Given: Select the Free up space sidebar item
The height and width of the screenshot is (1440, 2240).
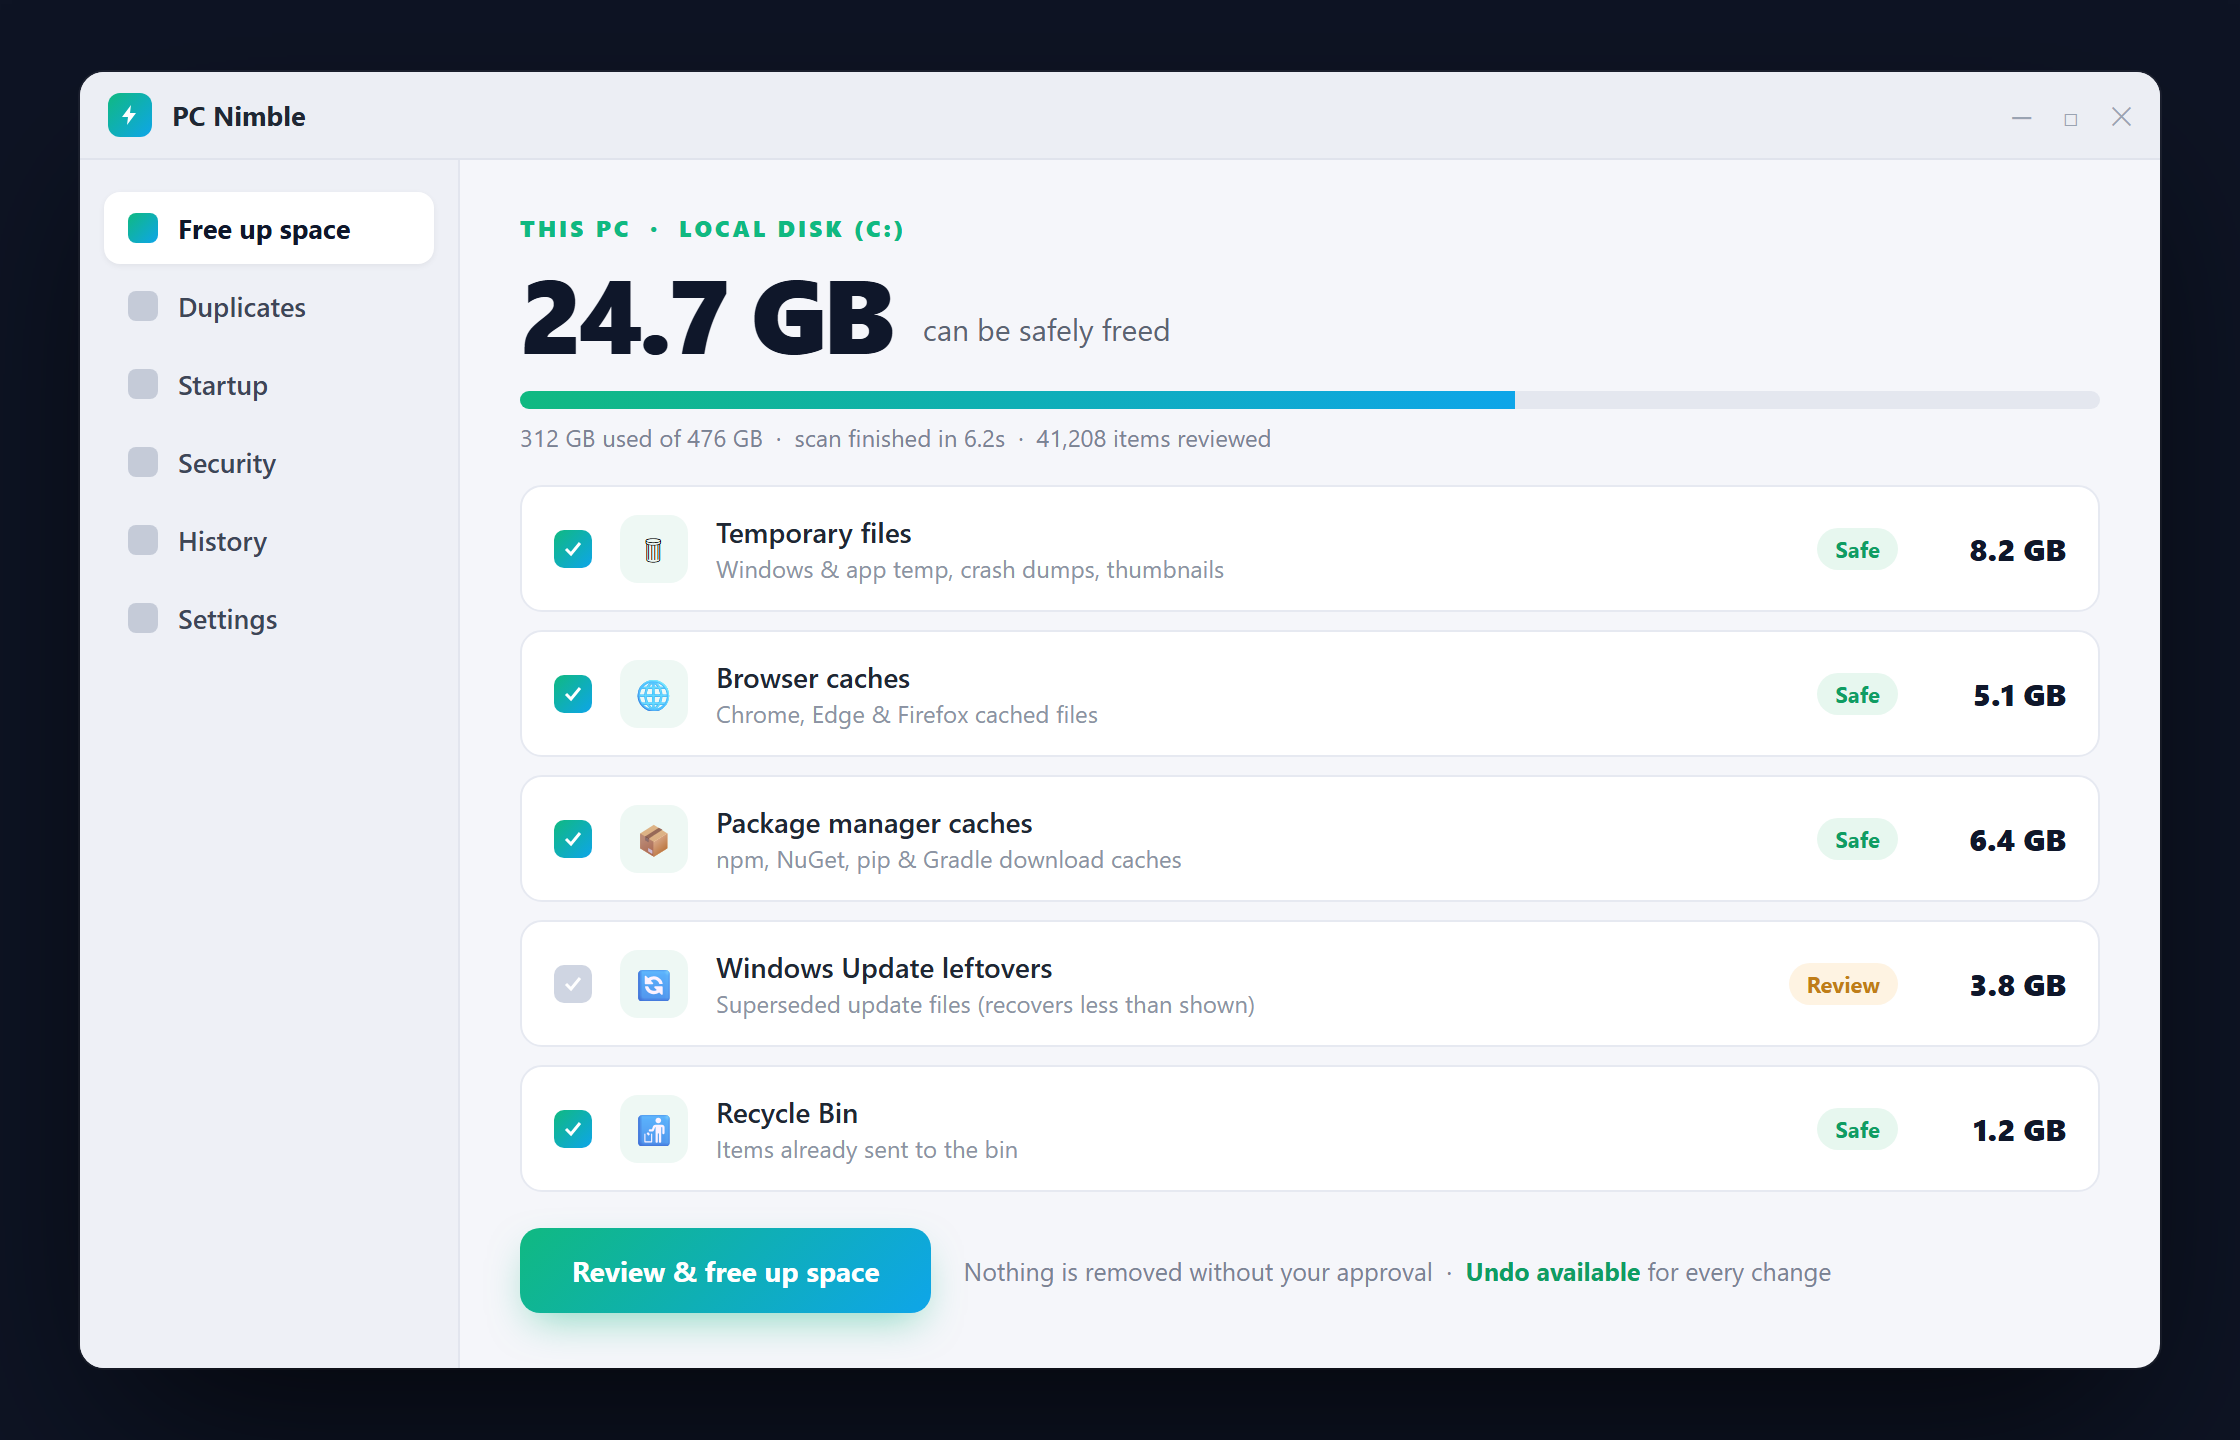Looking at the screenshot, I should click(269, 229).
